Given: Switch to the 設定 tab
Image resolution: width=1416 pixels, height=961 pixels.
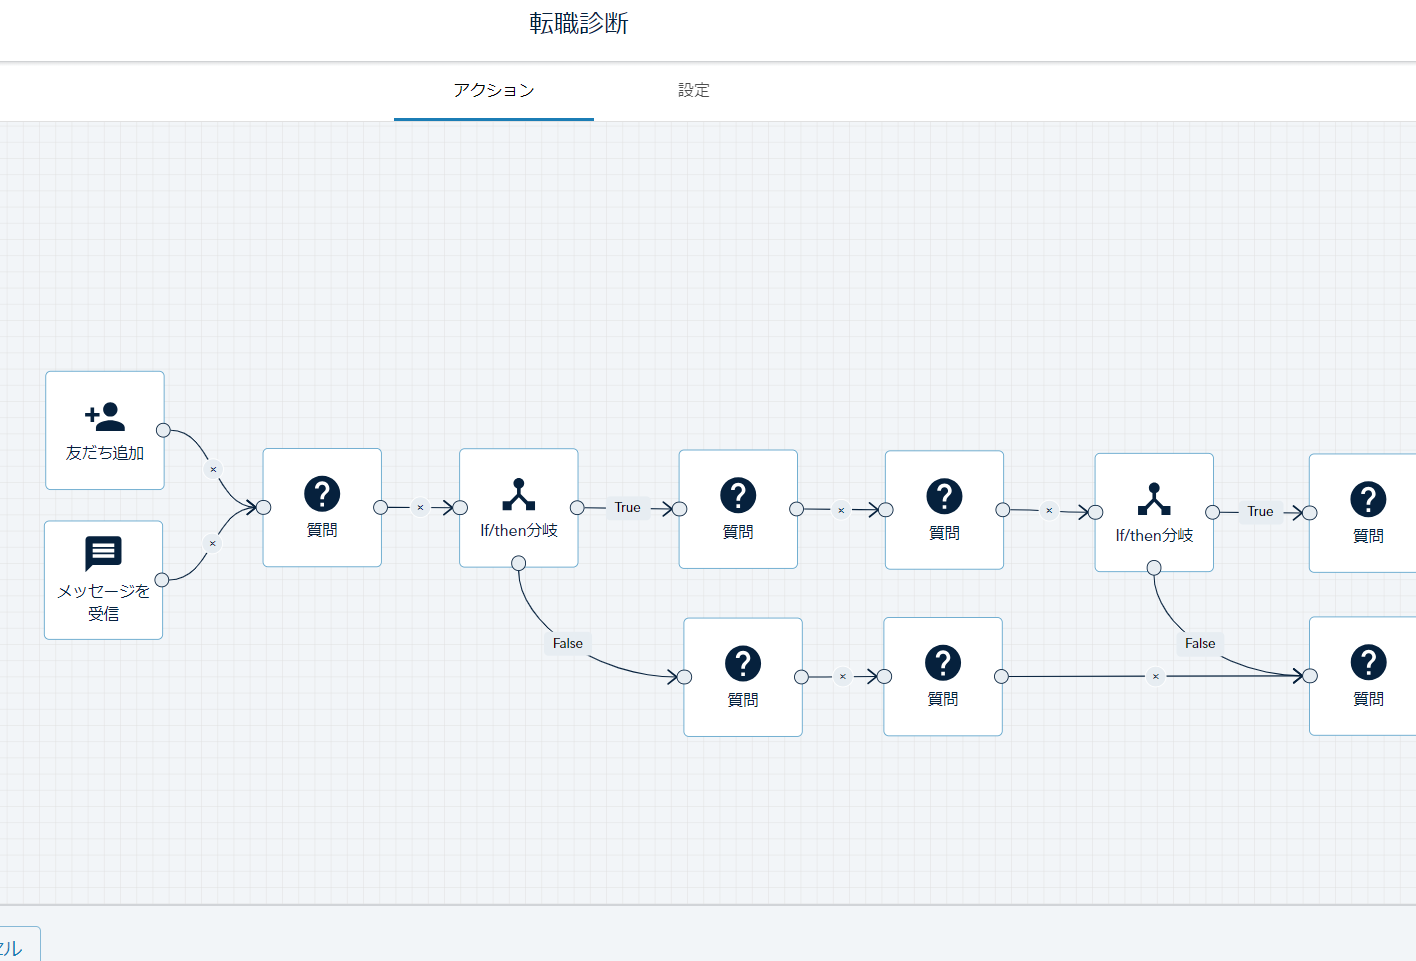Looking at the screenshot, I should [693, 90].
